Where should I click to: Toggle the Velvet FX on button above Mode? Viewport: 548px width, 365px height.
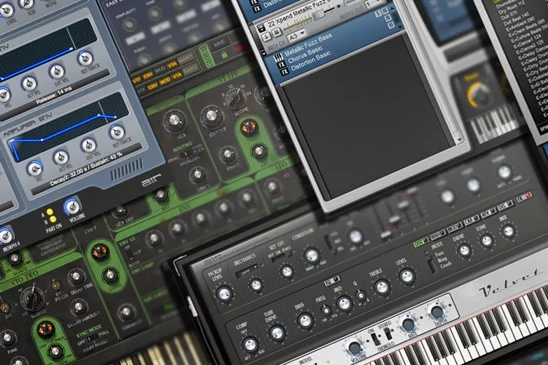(x=421, y=242)
